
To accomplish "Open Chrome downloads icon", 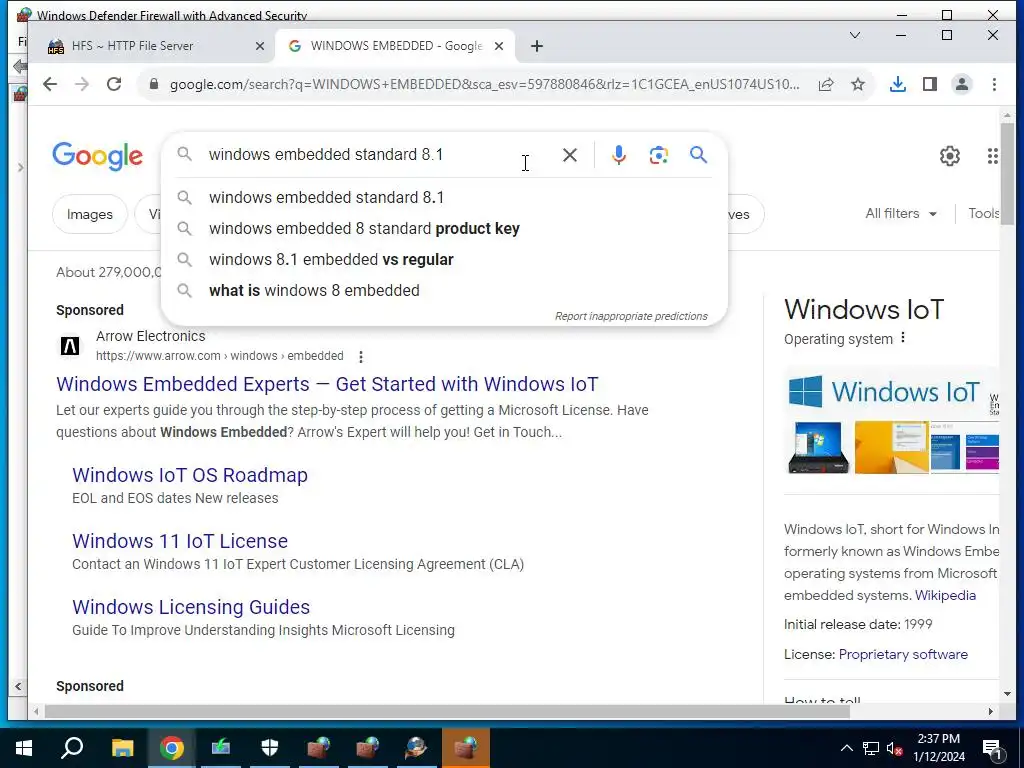I will tap(898, 84).
